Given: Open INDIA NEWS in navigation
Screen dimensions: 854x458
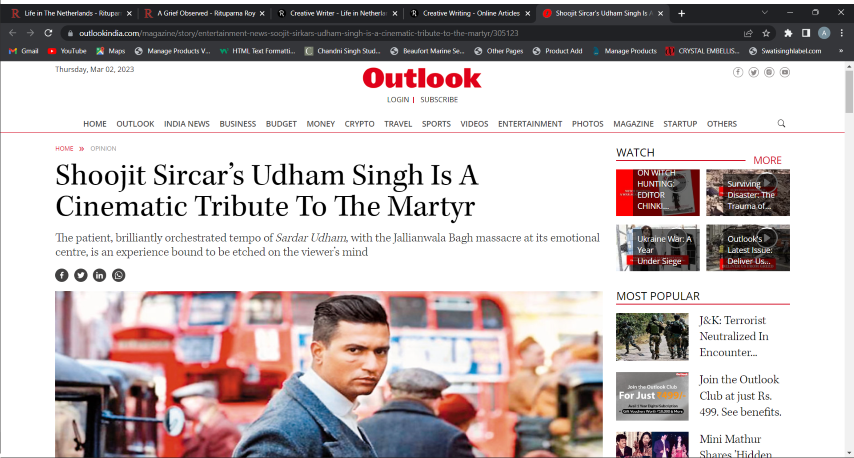Looking at the screenshot, I should [x=187, y=124].
